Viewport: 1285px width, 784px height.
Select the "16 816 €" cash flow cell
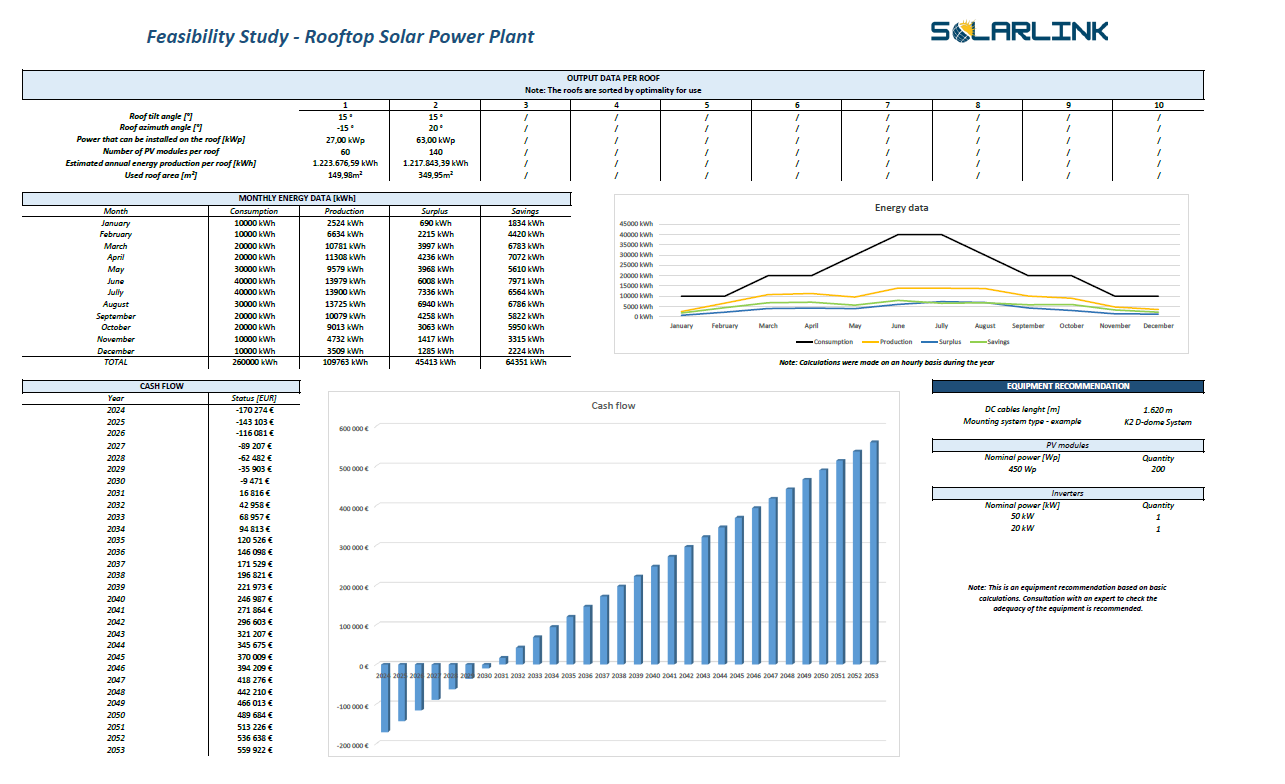pyautogui.click(x=254, y=493)
